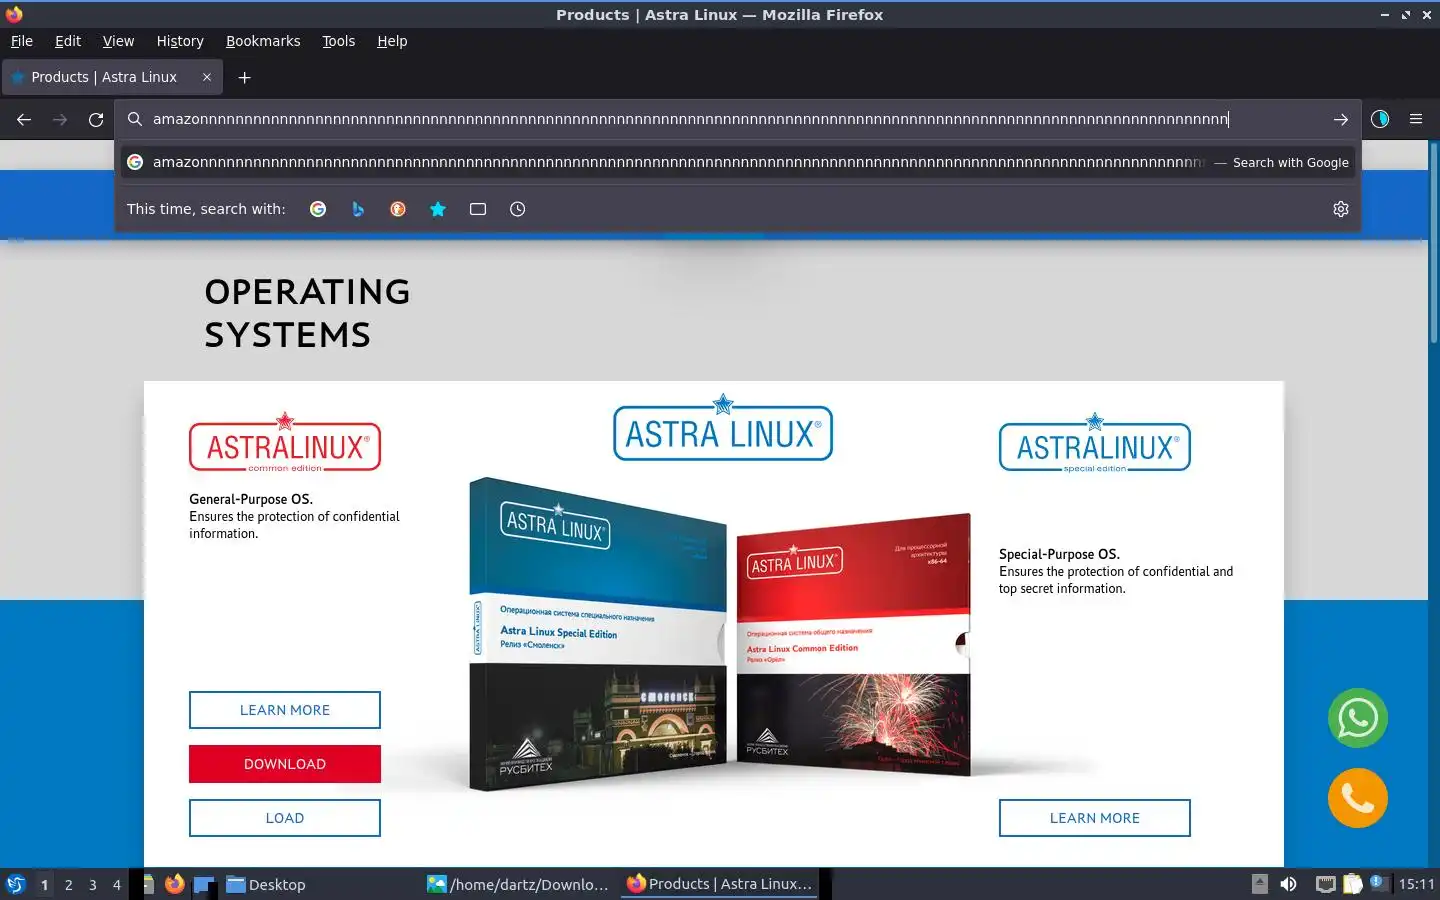Click the clock showing 15:11
This screenshot has width=1440, height=900.
pyautogui.click(x=1416, y=884)
